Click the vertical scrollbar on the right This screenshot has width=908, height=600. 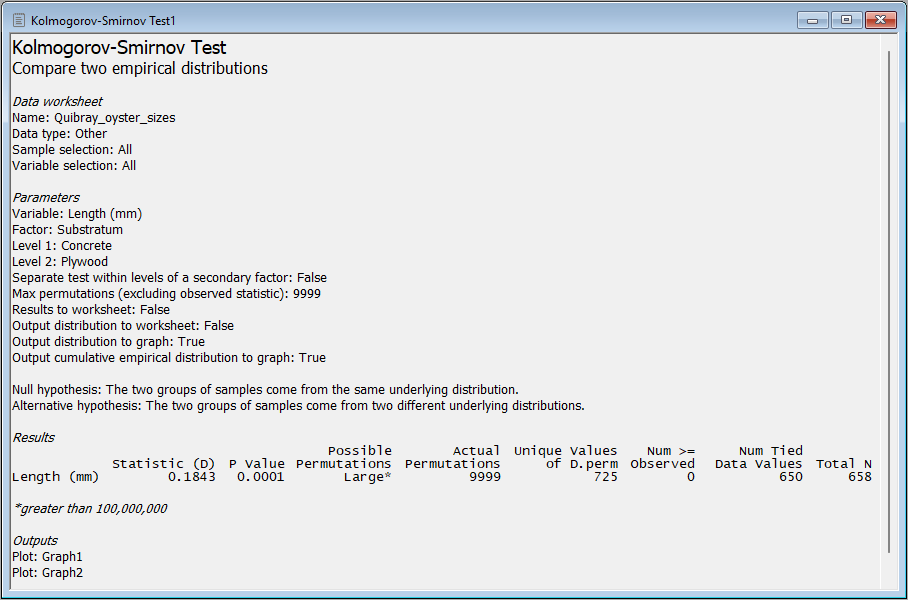[889, 300]
